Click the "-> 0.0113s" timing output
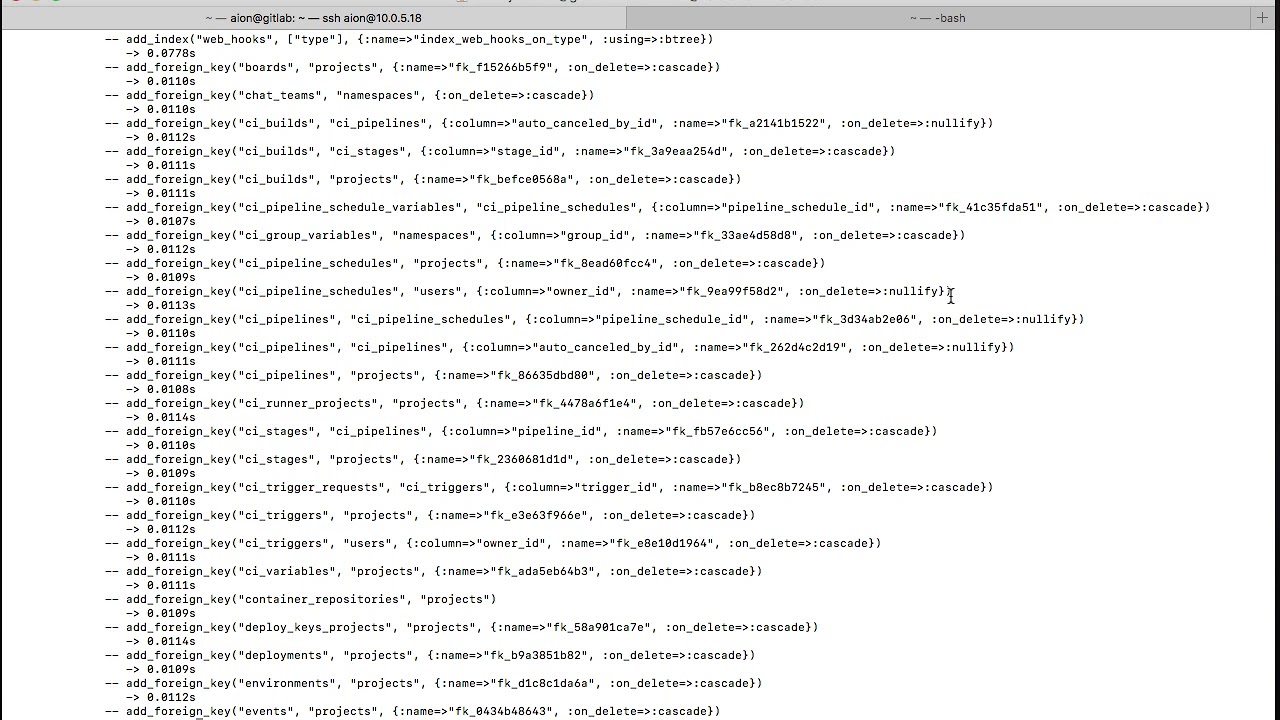 tap(161, 305)
